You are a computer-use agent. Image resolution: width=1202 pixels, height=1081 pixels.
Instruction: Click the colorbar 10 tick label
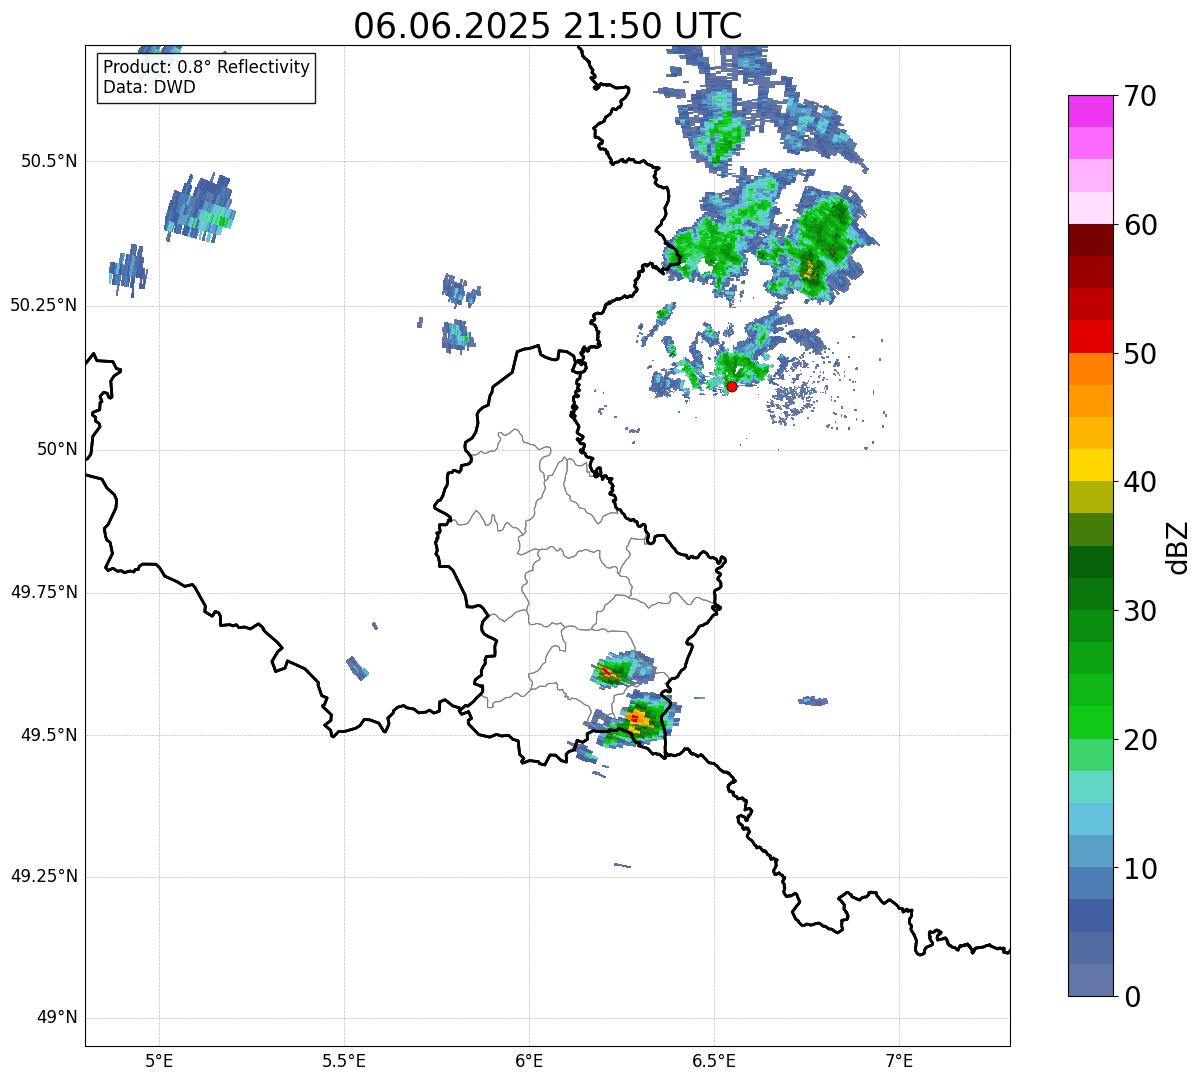tap(1140, 869)
